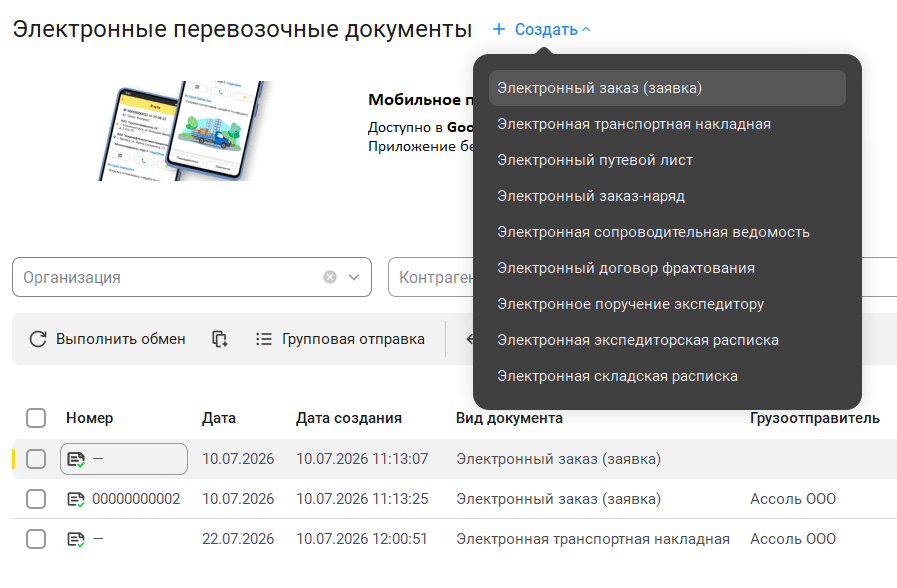Select Электронный заказ (заявка) menu entry
The height and width of the screenshot is (588, 897).
(667, 88)
